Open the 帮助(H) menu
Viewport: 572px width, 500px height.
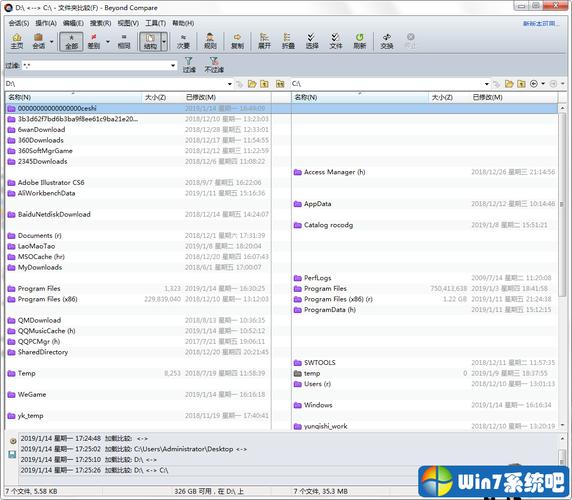pyautogui.click(x=183, y=23)
